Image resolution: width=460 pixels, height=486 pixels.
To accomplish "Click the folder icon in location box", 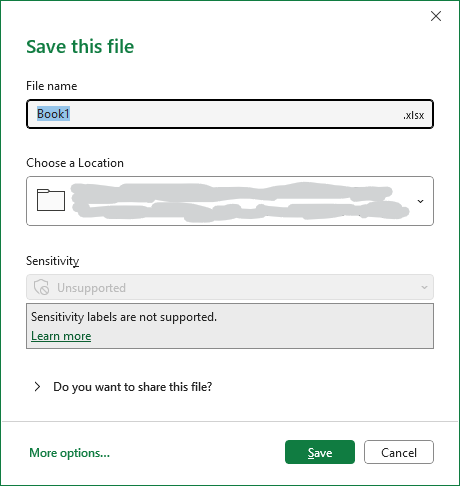I will pyautogui.click(x=51, y=200).
